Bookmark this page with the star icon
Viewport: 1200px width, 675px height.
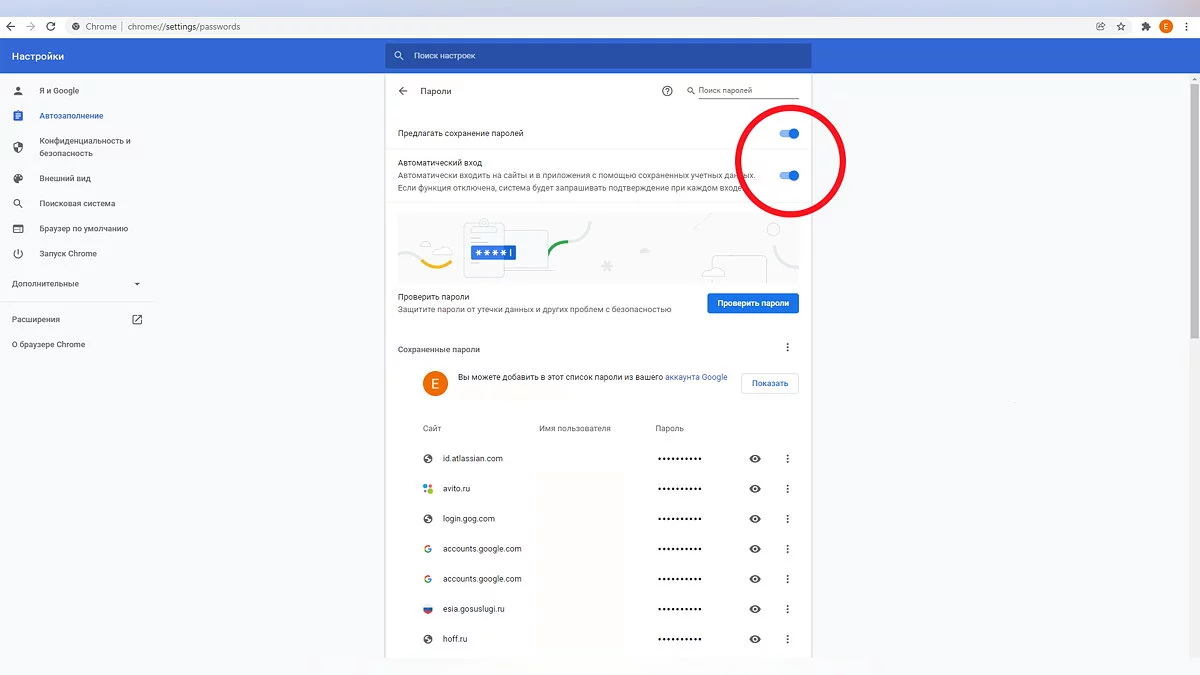(x=1121, y=26)
